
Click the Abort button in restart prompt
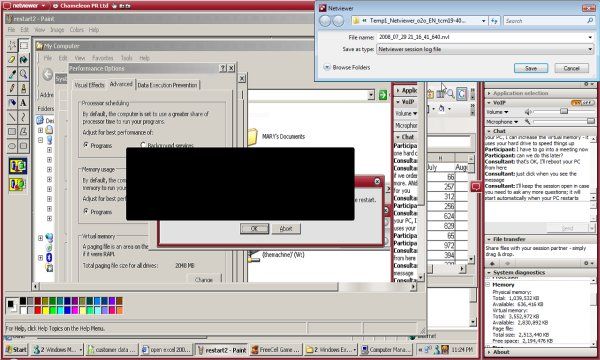tap(286, 228)
